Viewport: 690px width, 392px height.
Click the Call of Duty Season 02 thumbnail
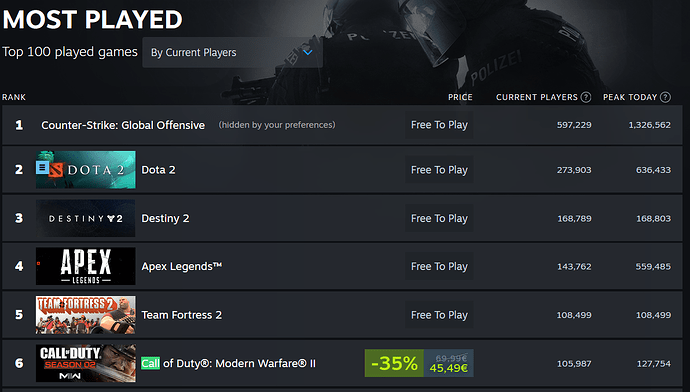(x=86, y=363)
